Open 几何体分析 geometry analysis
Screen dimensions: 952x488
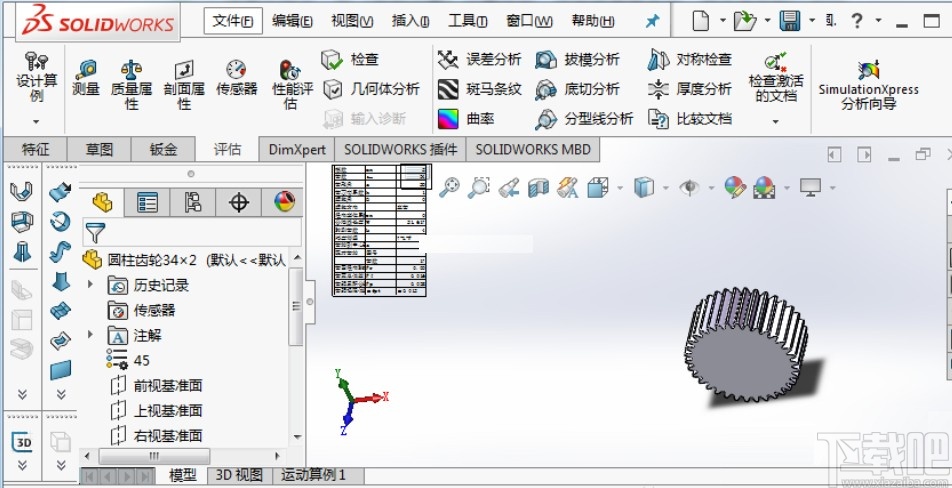coord(371,89)
